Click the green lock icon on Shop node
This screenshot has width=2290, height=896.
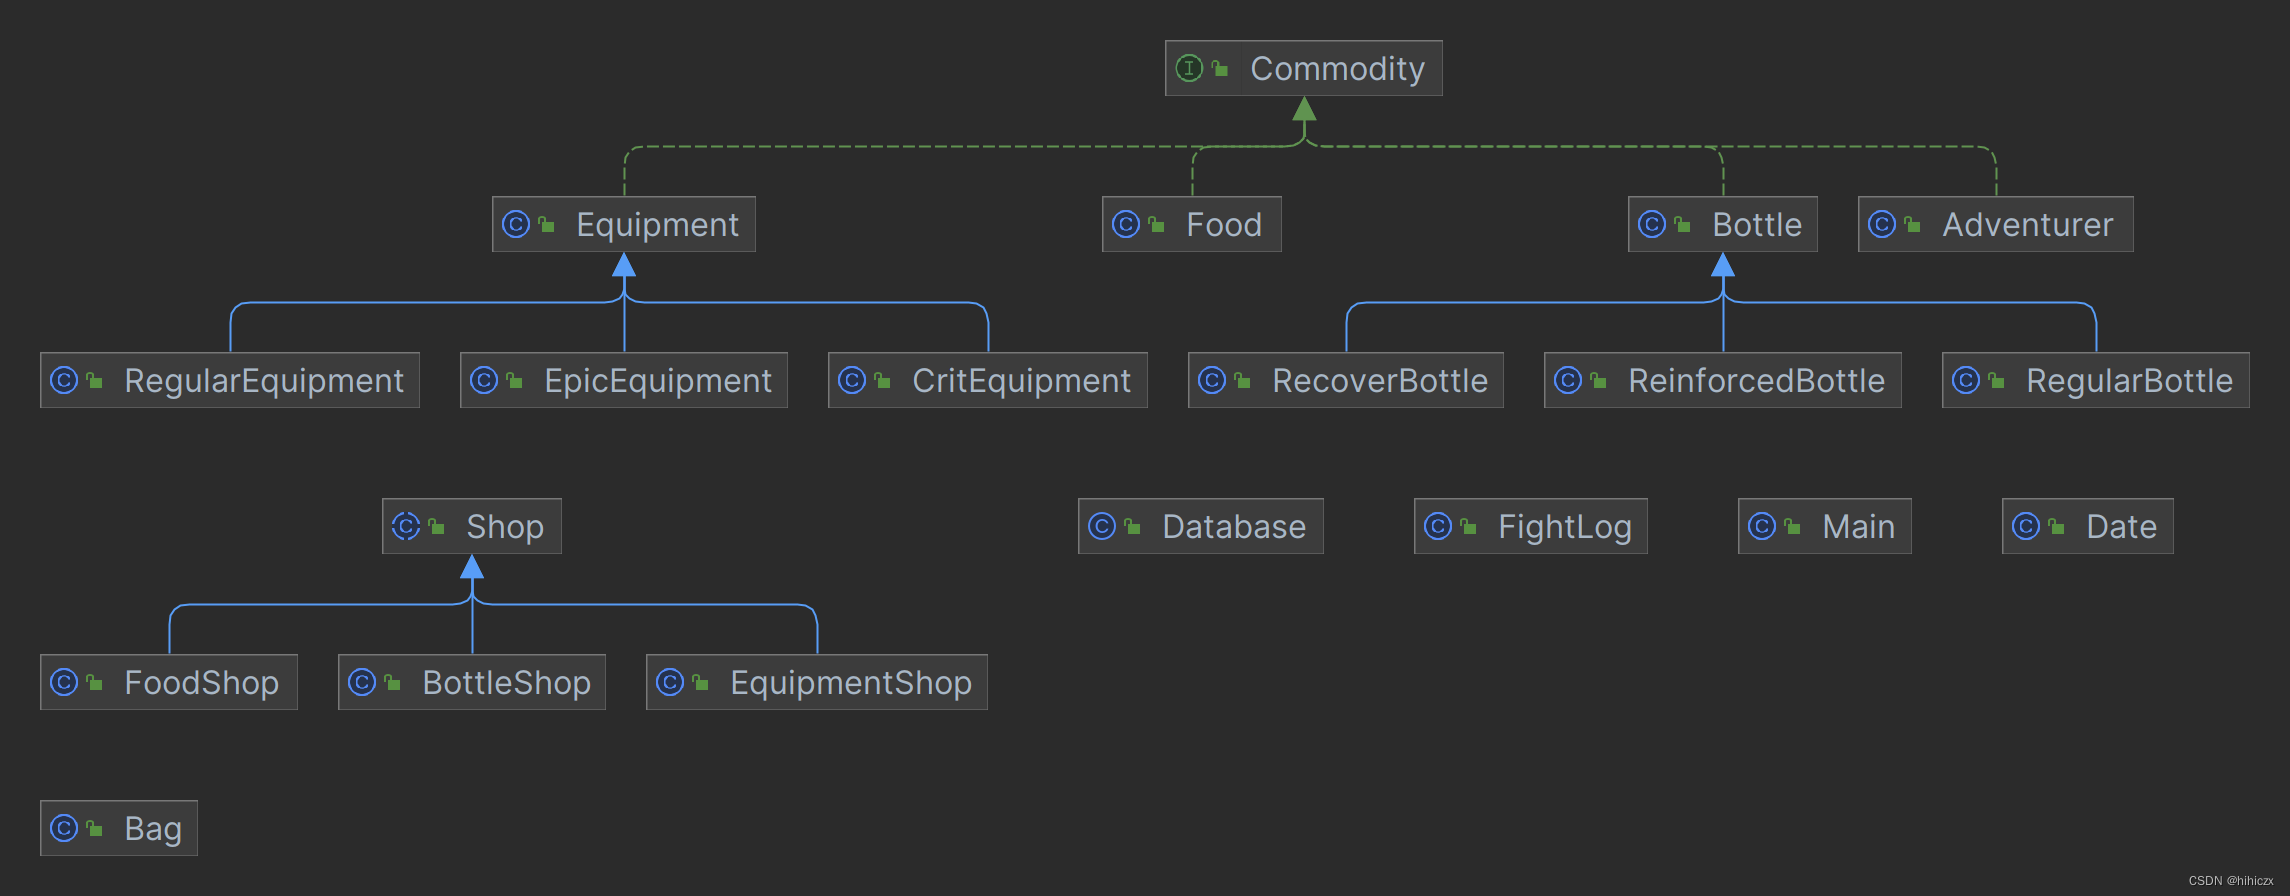436,526
